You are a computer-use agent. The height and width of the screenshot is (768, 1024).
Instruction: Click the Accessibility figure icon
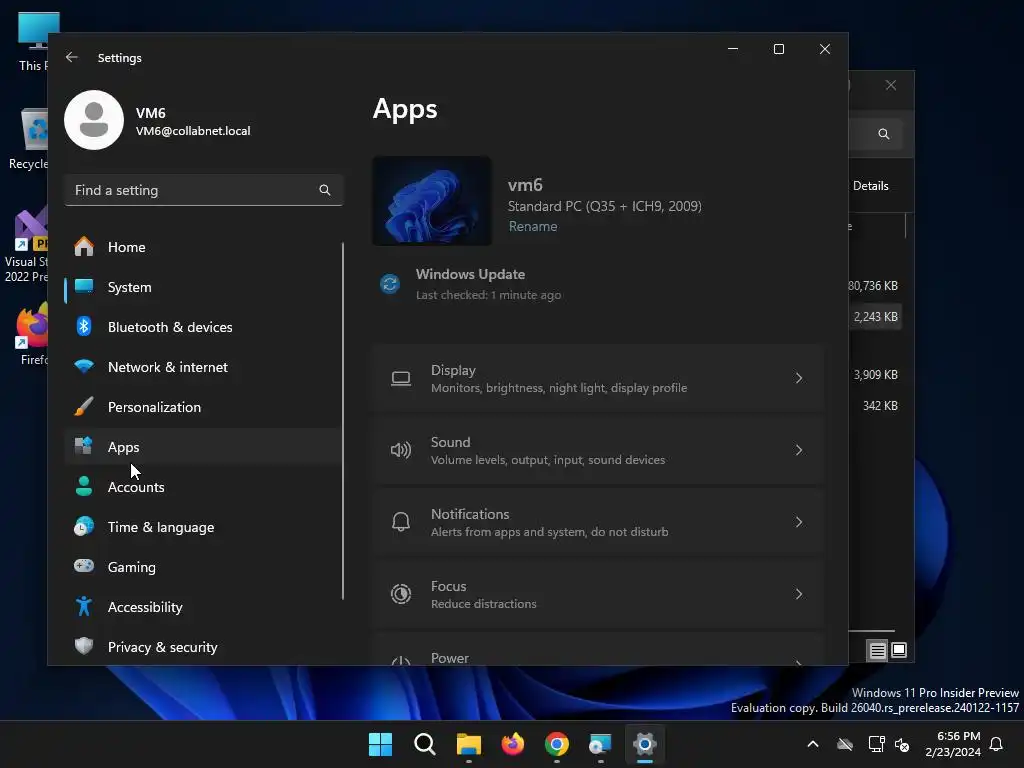[x=84, y=606]
